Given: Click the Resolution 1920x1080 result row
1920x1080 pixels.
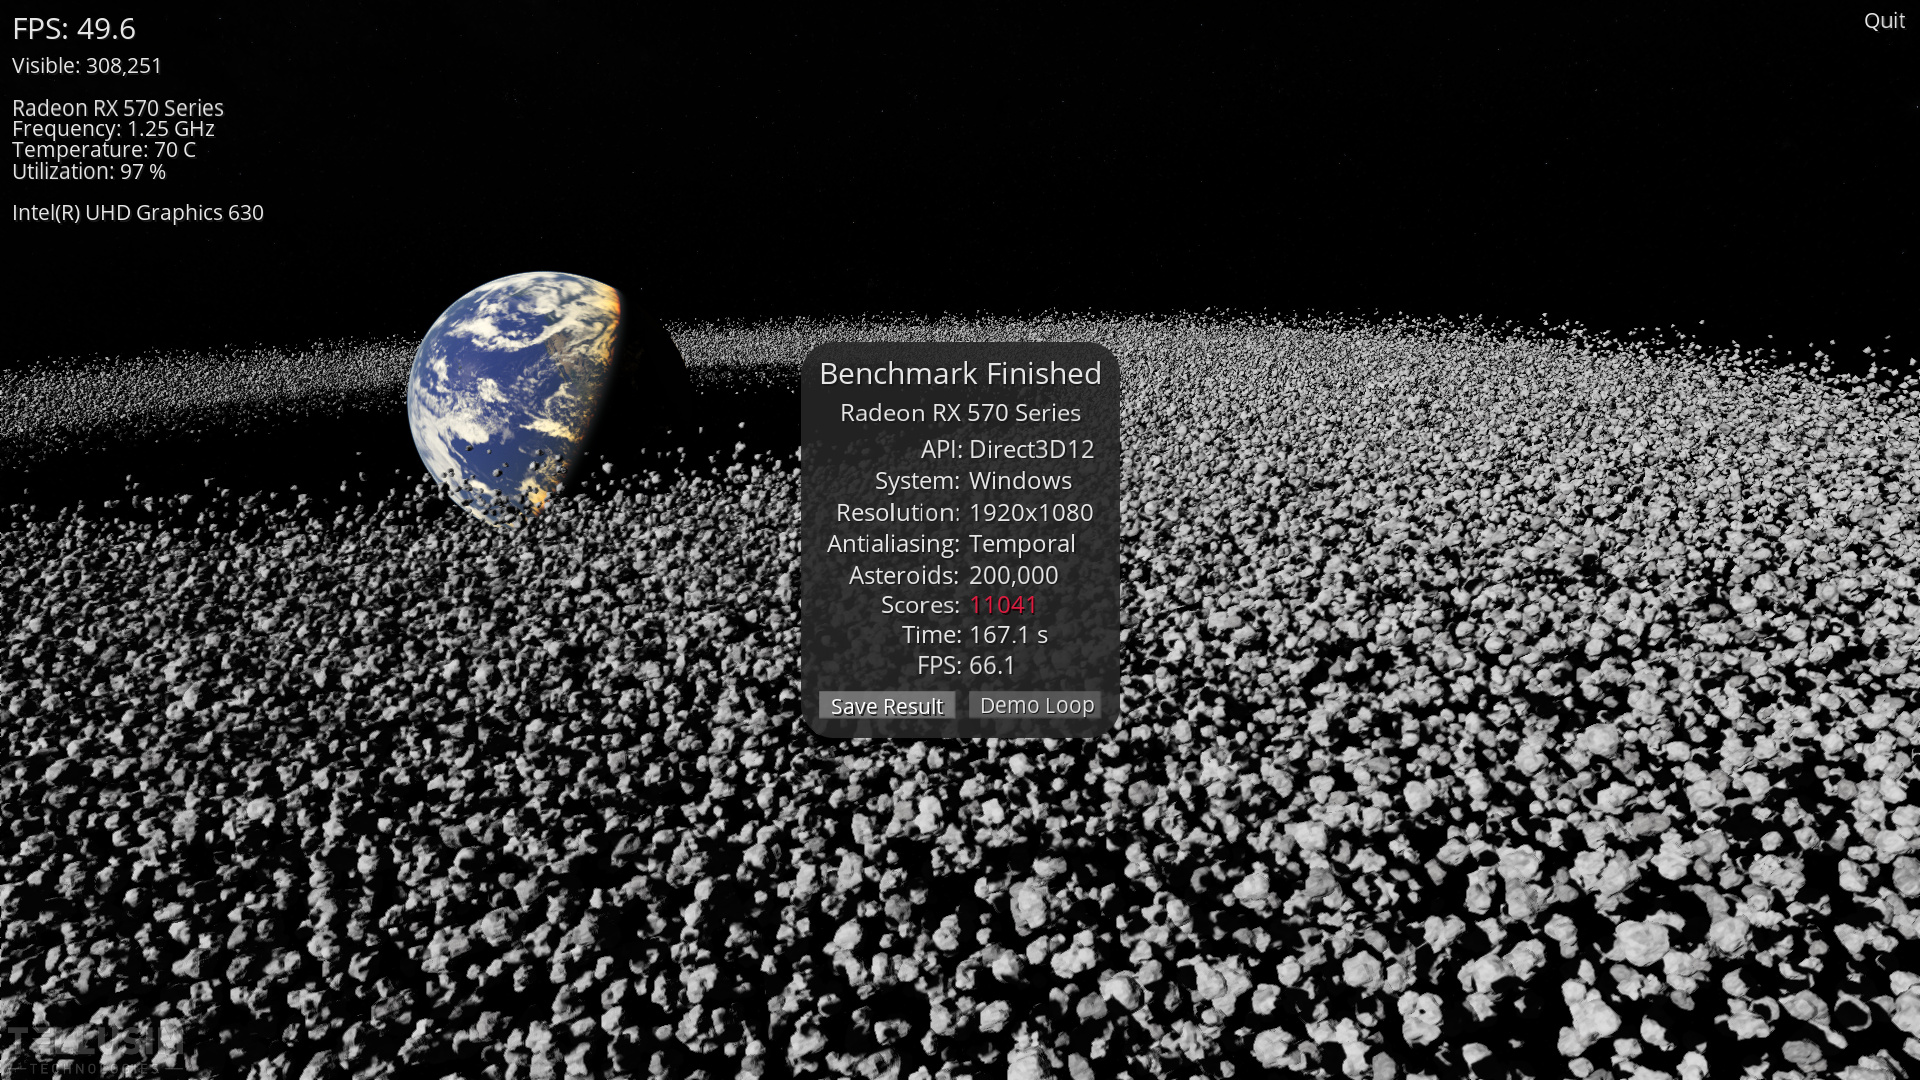Looking at the screenshot, I should pyautogui.click(x=964, y=513).
